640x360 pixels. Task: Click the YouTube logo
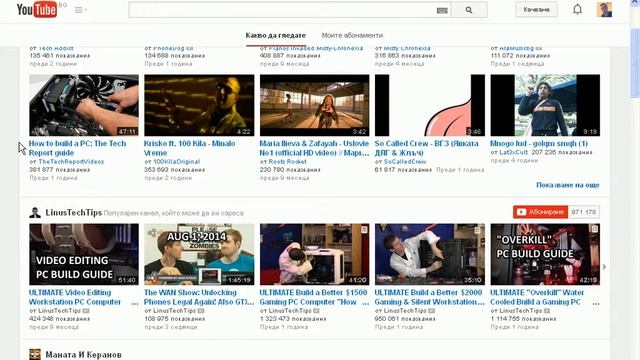(37, 9)
